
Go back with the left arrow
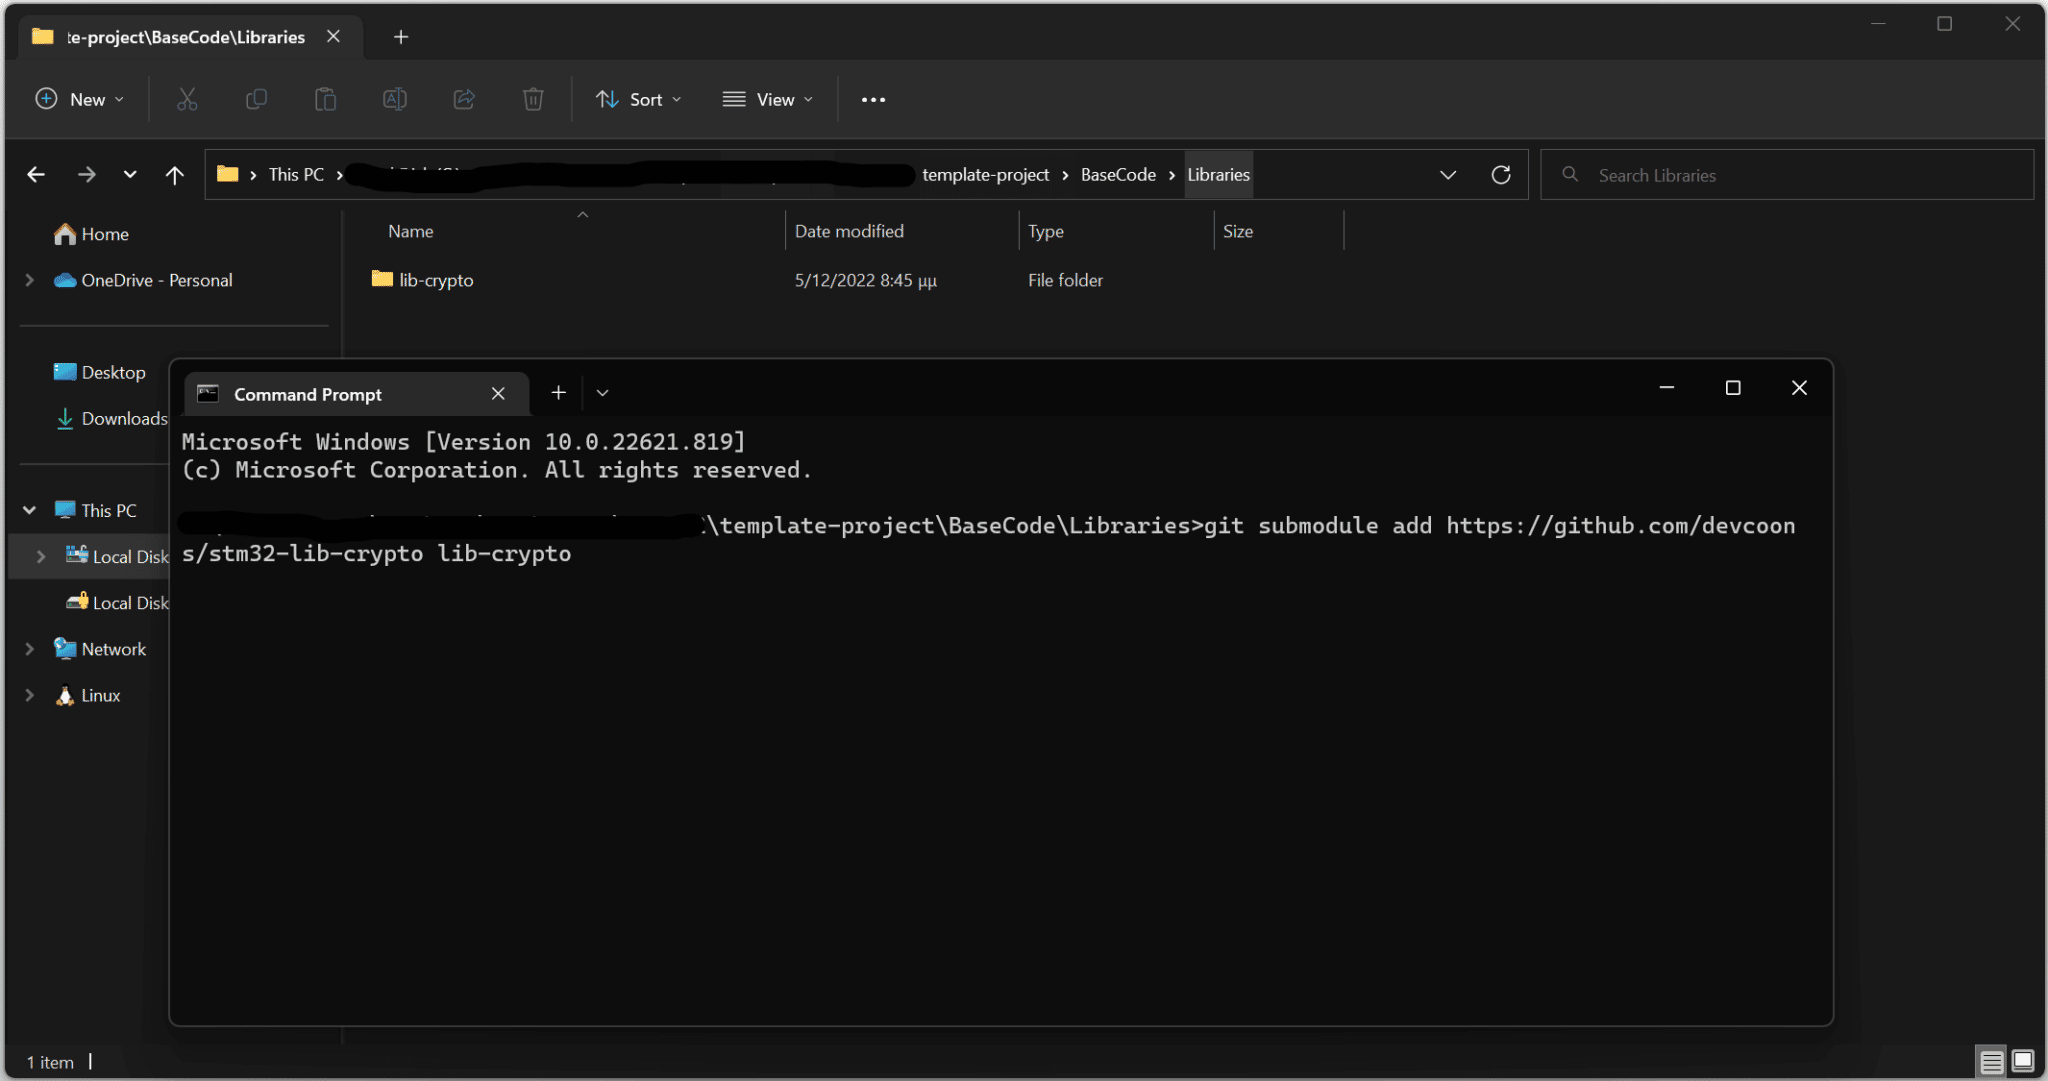(x=36, y=175)
